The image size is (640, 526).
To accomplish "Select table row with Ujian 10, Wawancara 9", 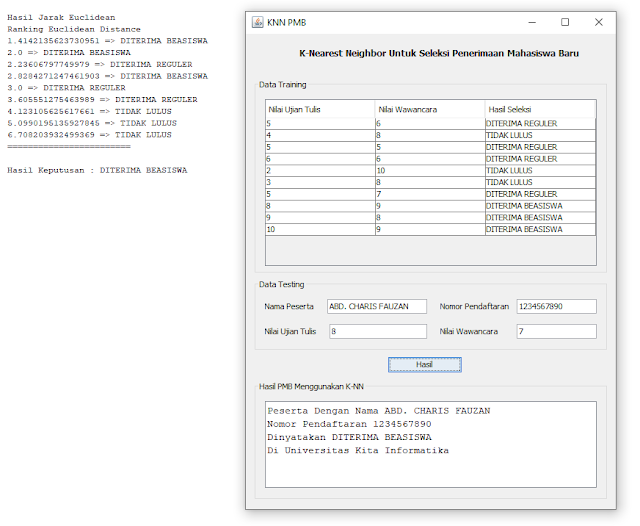I will click(431, 230).
